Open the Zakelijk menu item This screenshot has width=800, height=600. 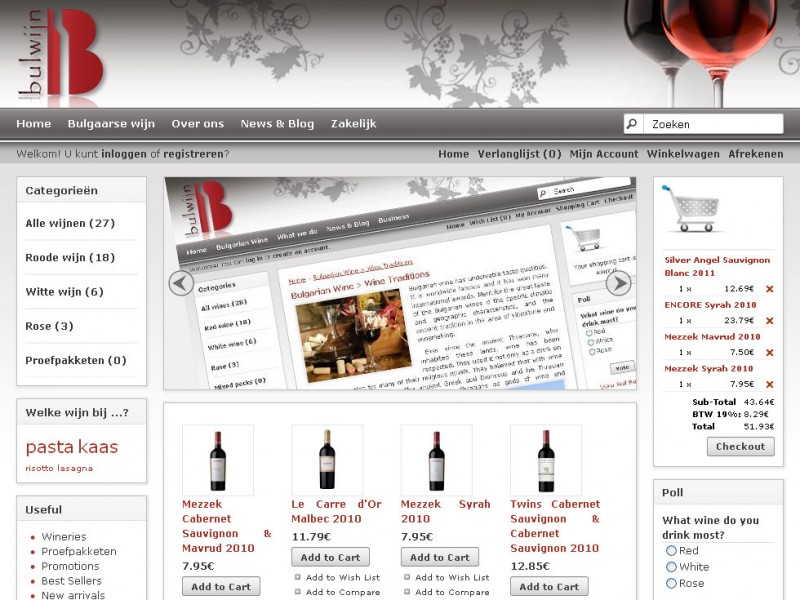pyautogui.click(x=354, y=123)
